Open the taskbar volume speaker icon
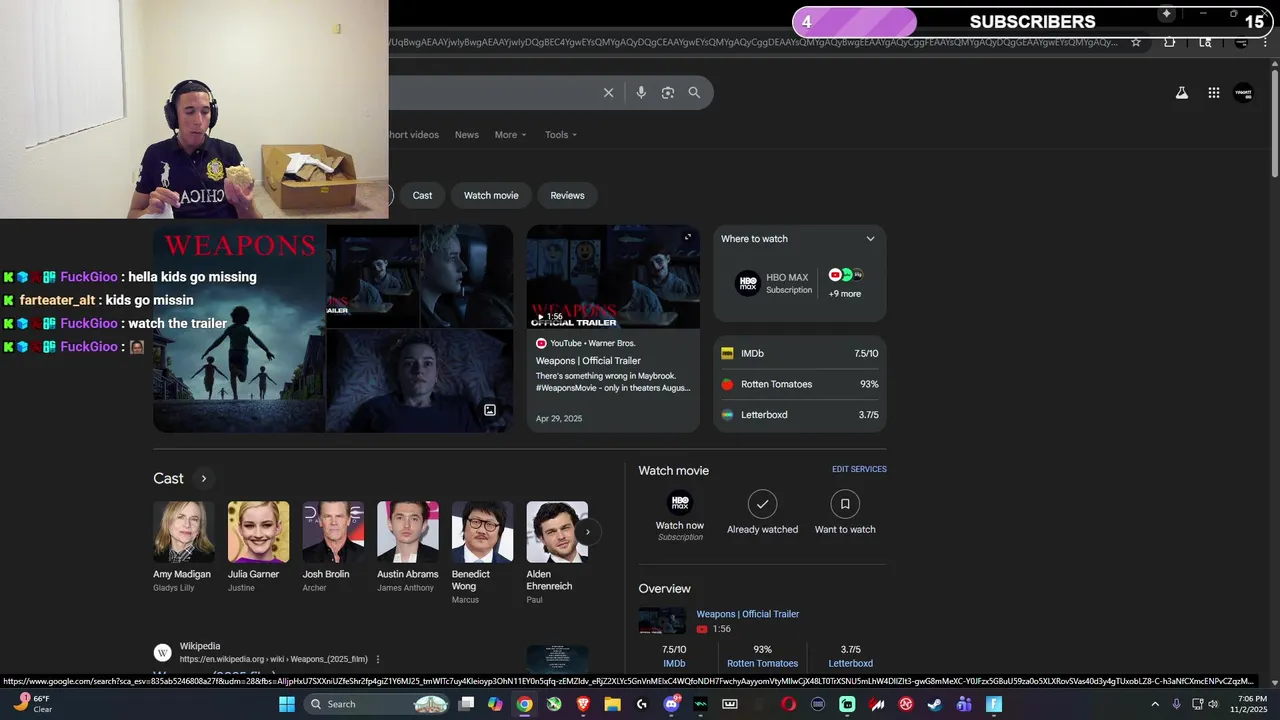 [x=1214, y=704]
